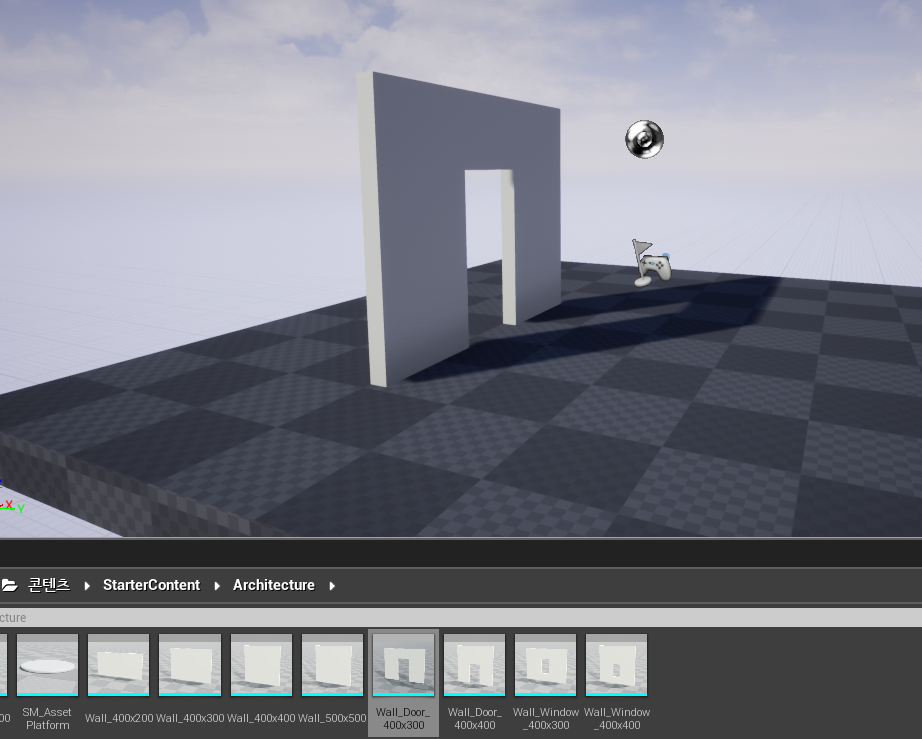This screenshot has height=739, width=922.
Task: Select Wall_Window_400x300 asset thumbnail
Action: (546, 665)
